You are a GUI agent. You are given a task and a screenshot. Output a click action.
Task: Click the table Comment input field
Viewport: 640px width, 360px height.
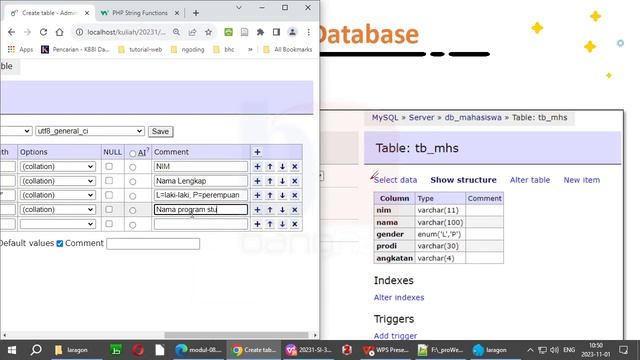(153, 244)
